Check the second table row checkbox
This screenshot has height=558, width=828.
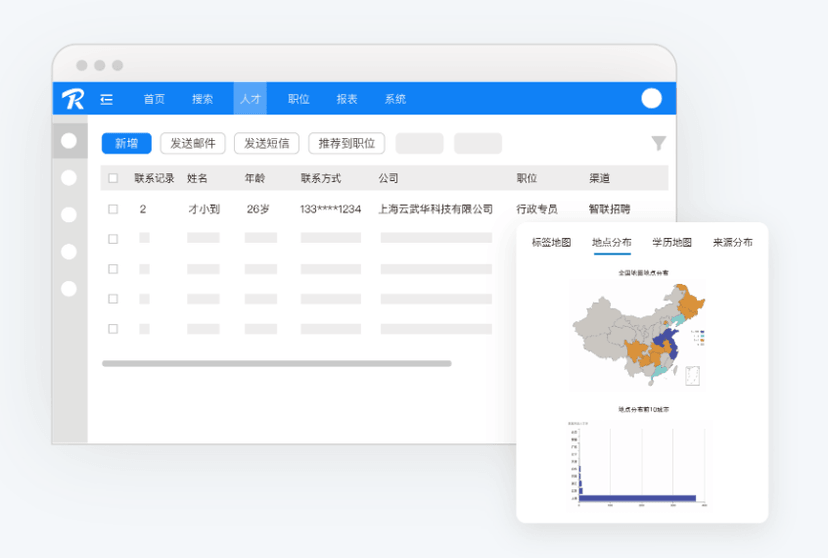(x=113, y=239)
